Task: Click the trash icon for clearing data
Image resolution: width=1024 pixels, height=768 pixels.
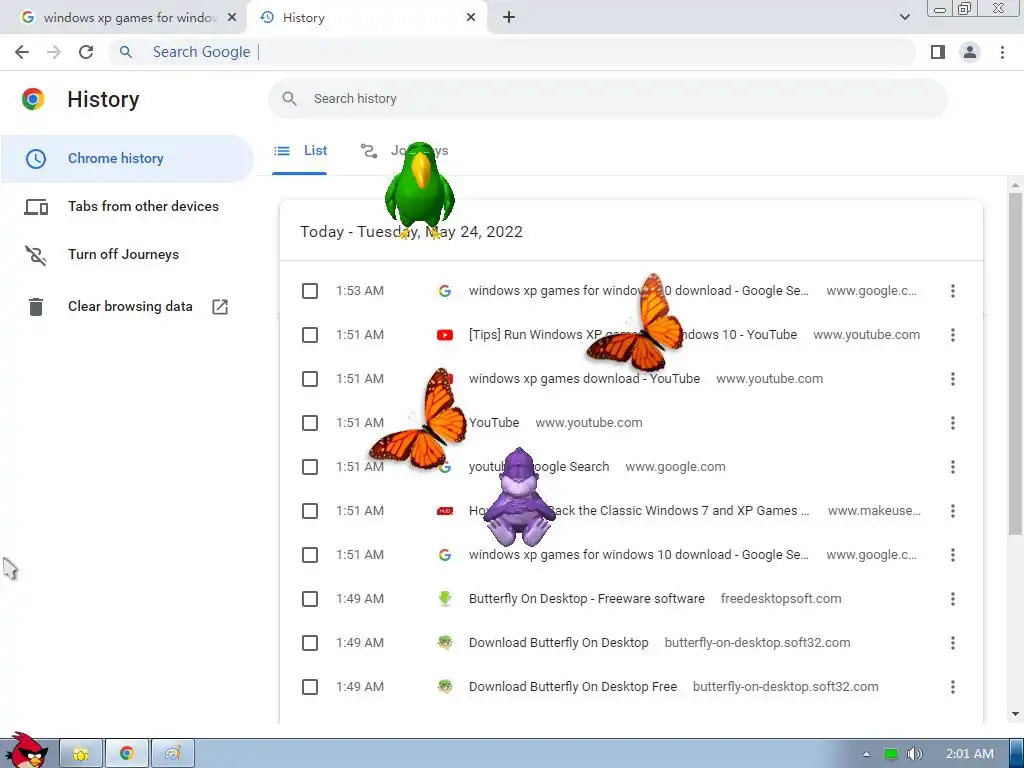Action: pyautogui.click(x=36, y=306)
